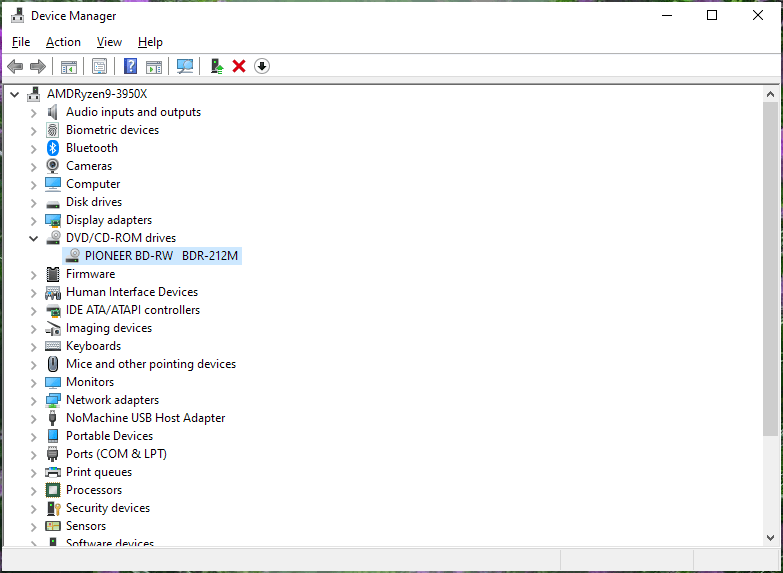Click the Imaging devices icon
783x573 pixels.
pos(53,328)
